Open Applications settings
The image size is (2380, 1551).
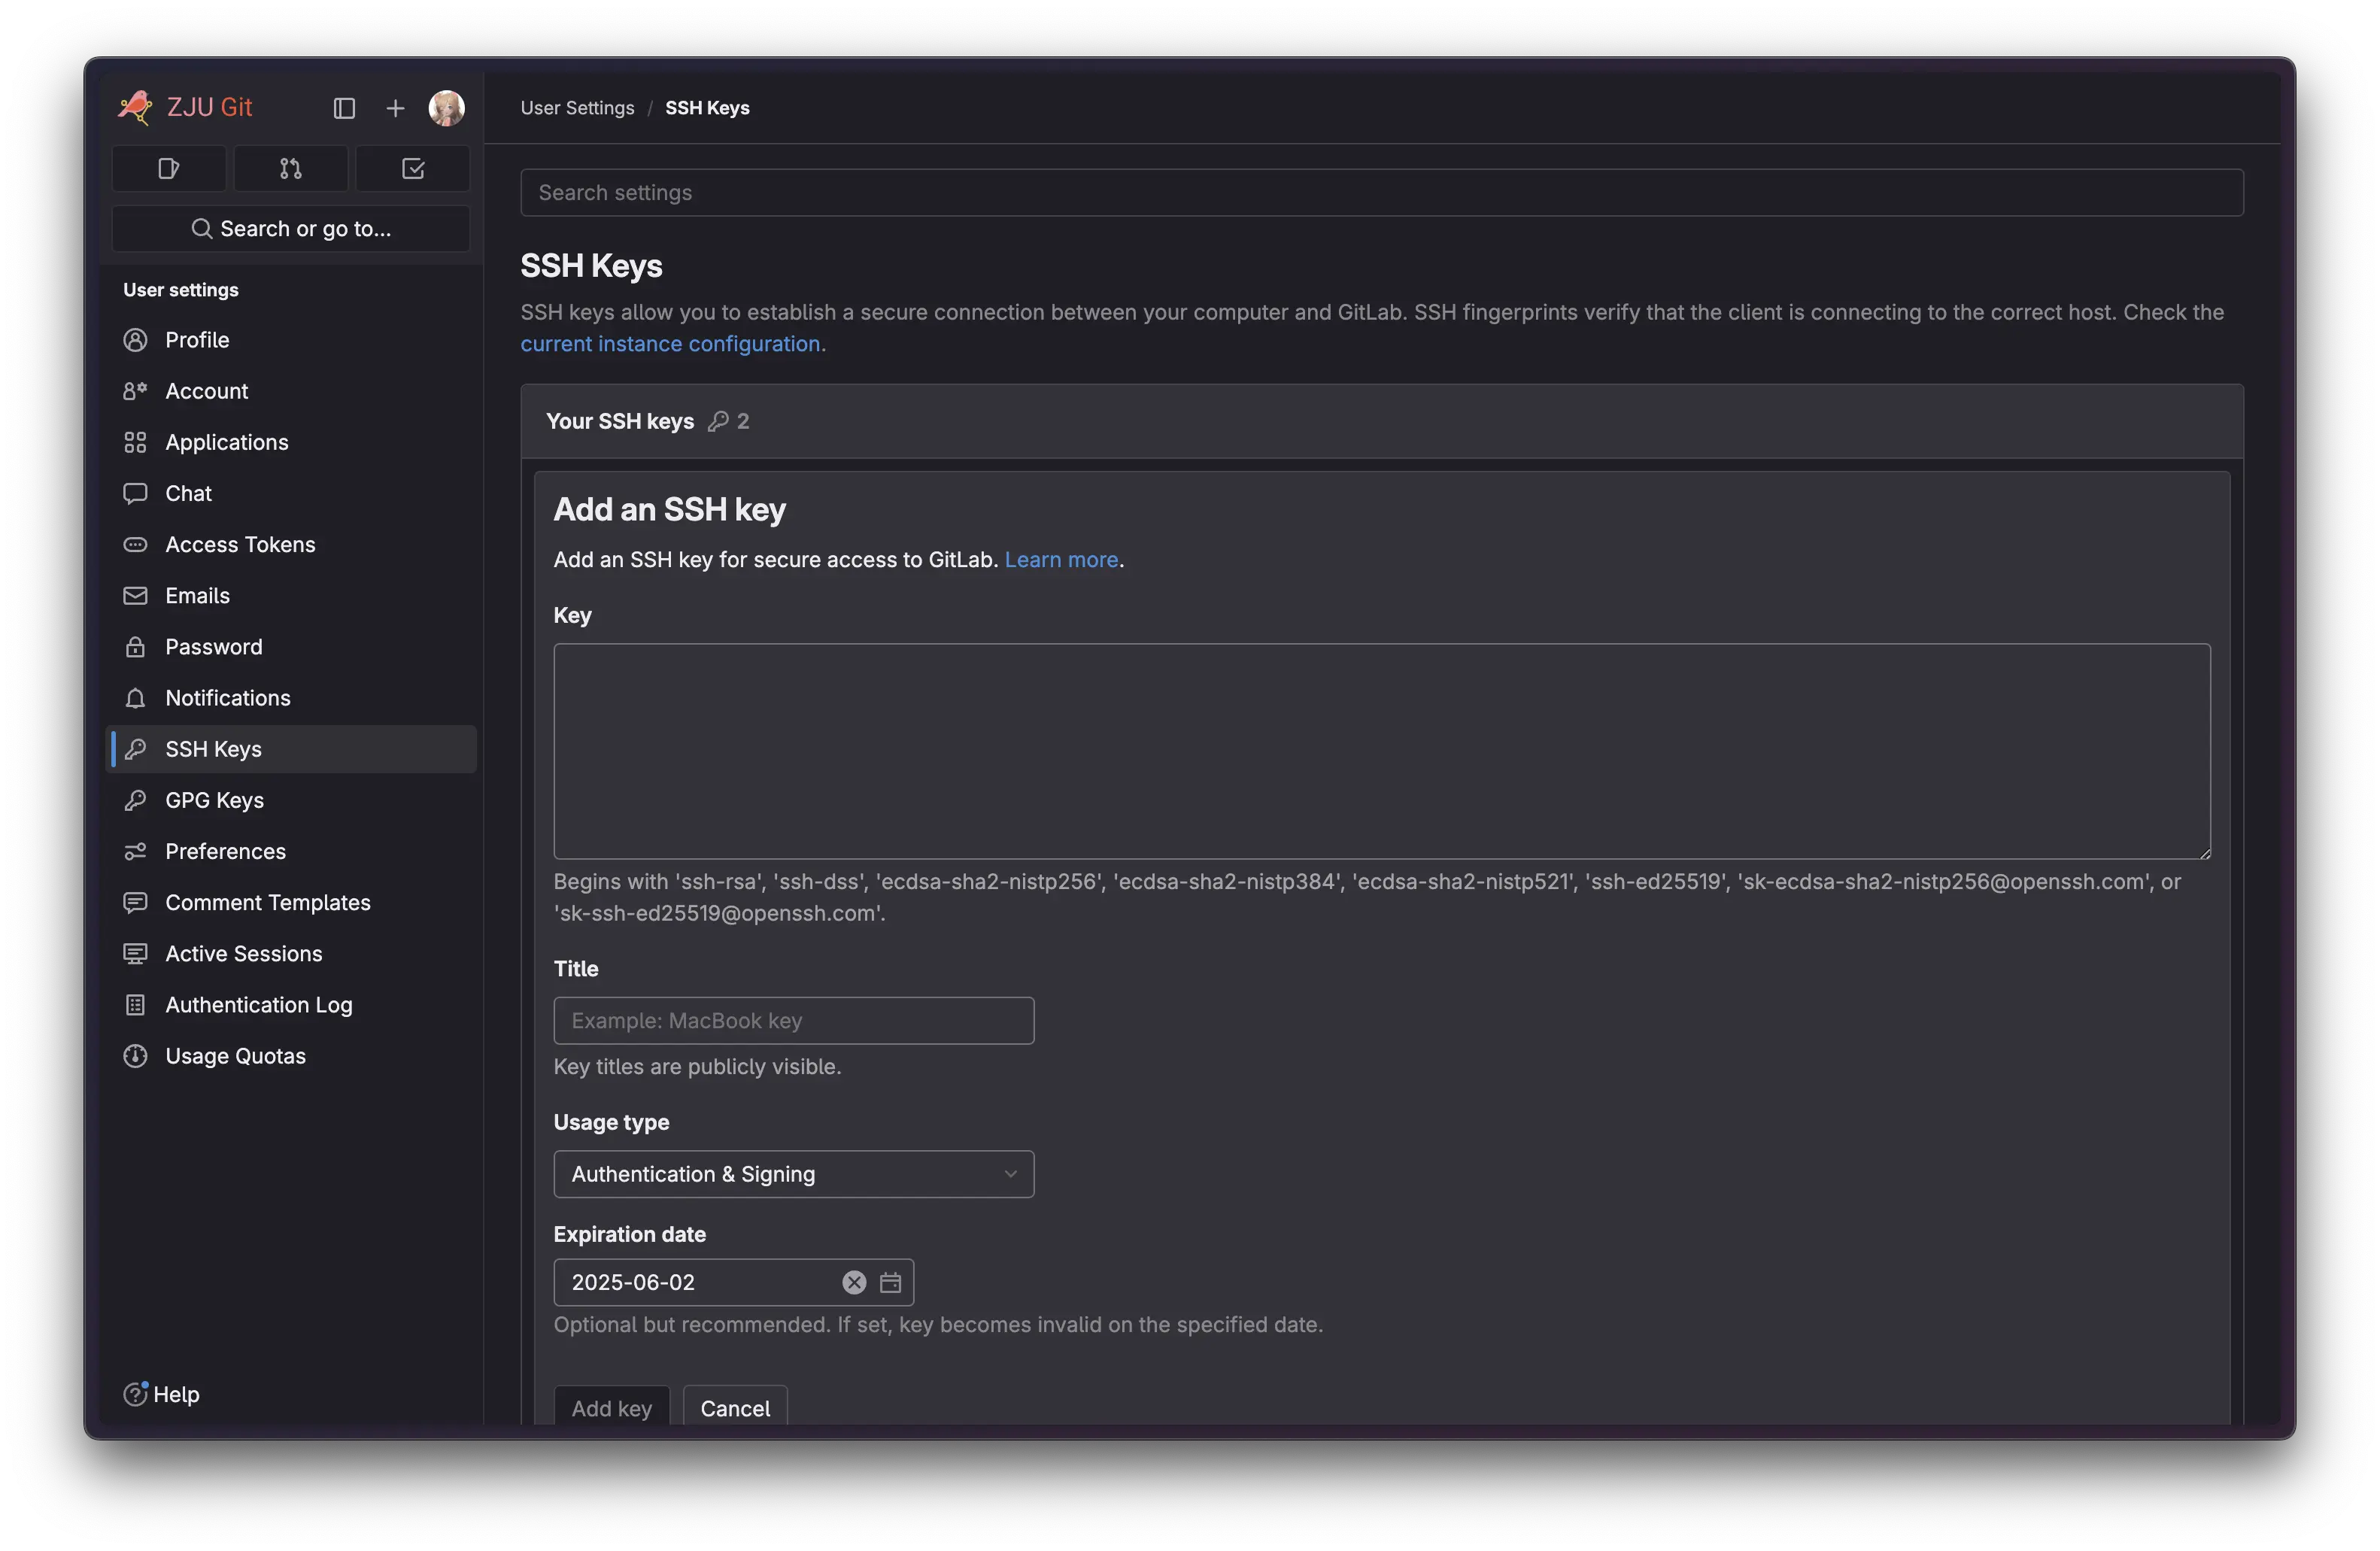point(291,442)
